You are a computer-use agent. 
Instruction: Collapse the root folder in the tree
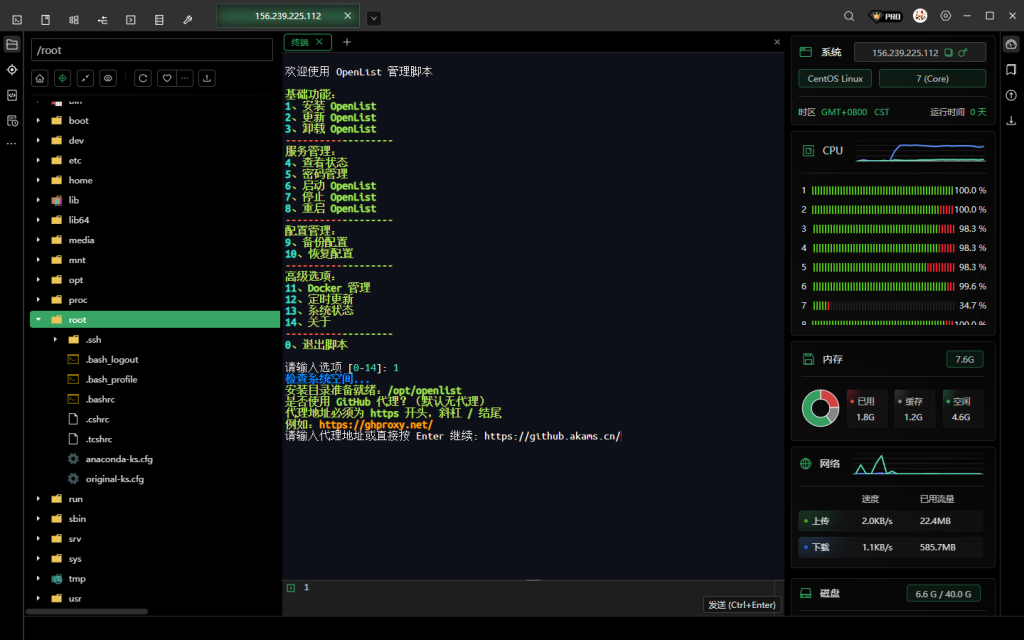click(x=38, y=320)
